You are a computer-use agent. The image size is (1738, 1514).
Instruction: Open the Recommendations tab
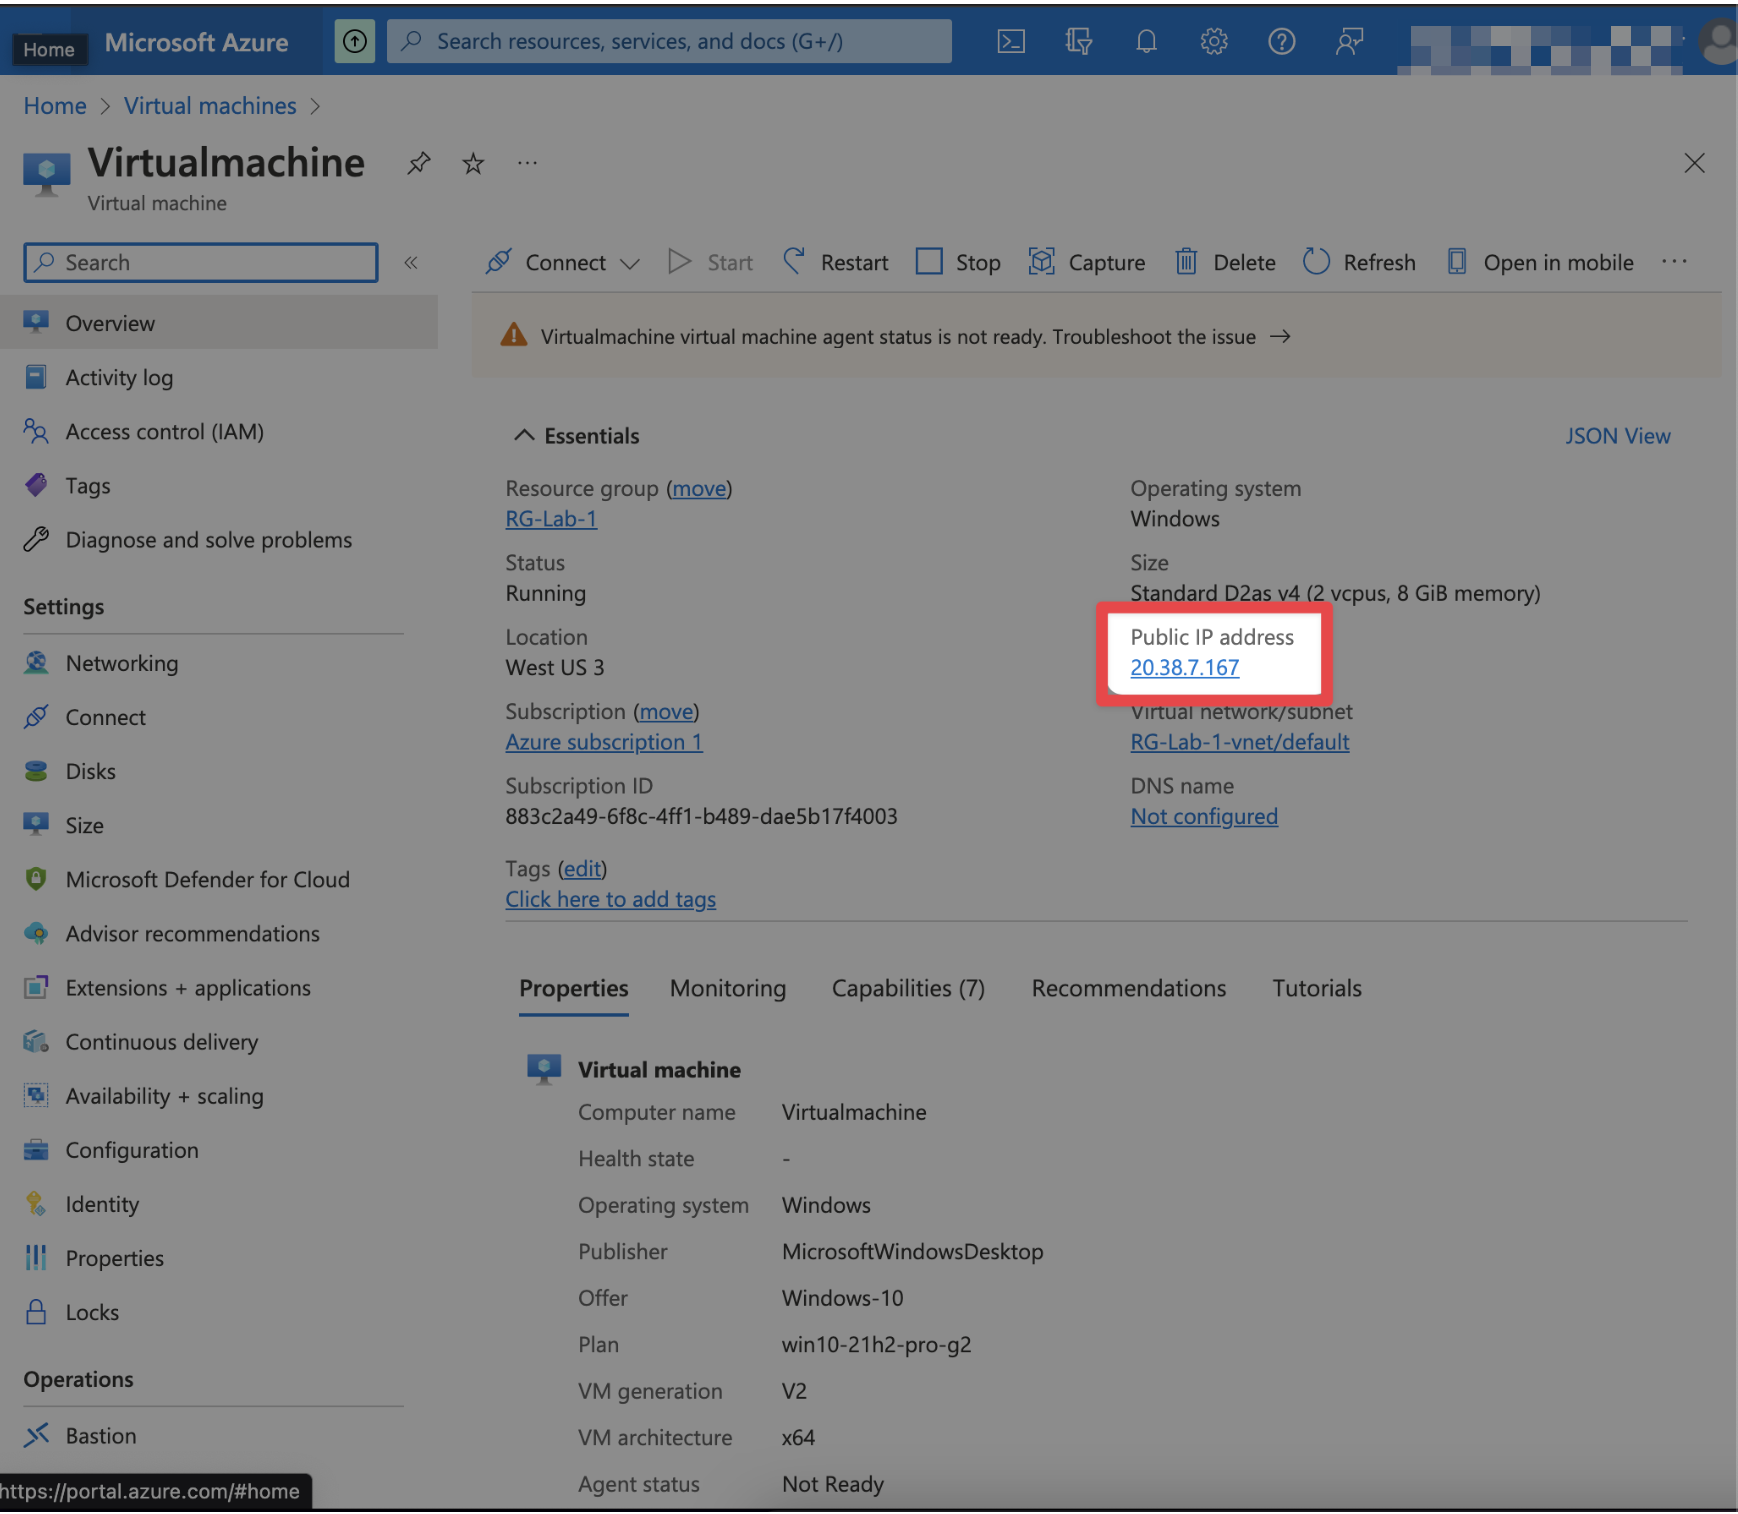(x=1128, y=988)
